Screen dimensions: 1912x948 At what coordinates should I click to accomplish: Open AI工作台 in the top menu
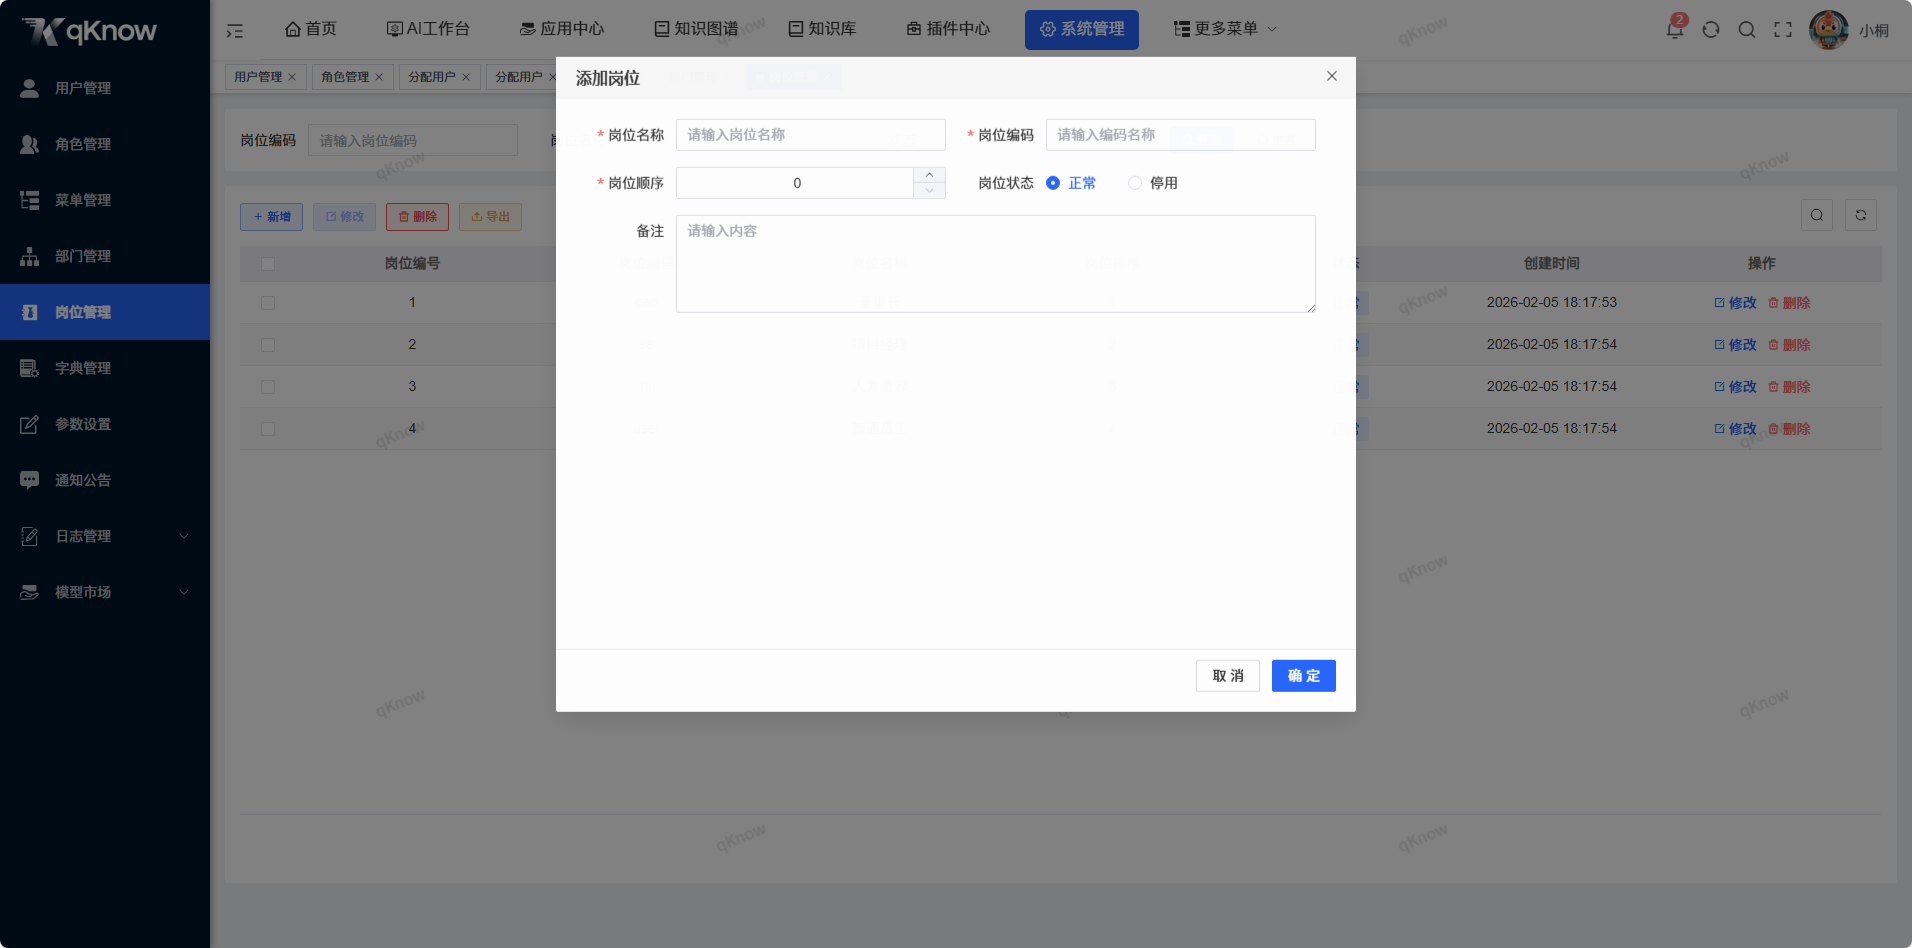(428, 29)
